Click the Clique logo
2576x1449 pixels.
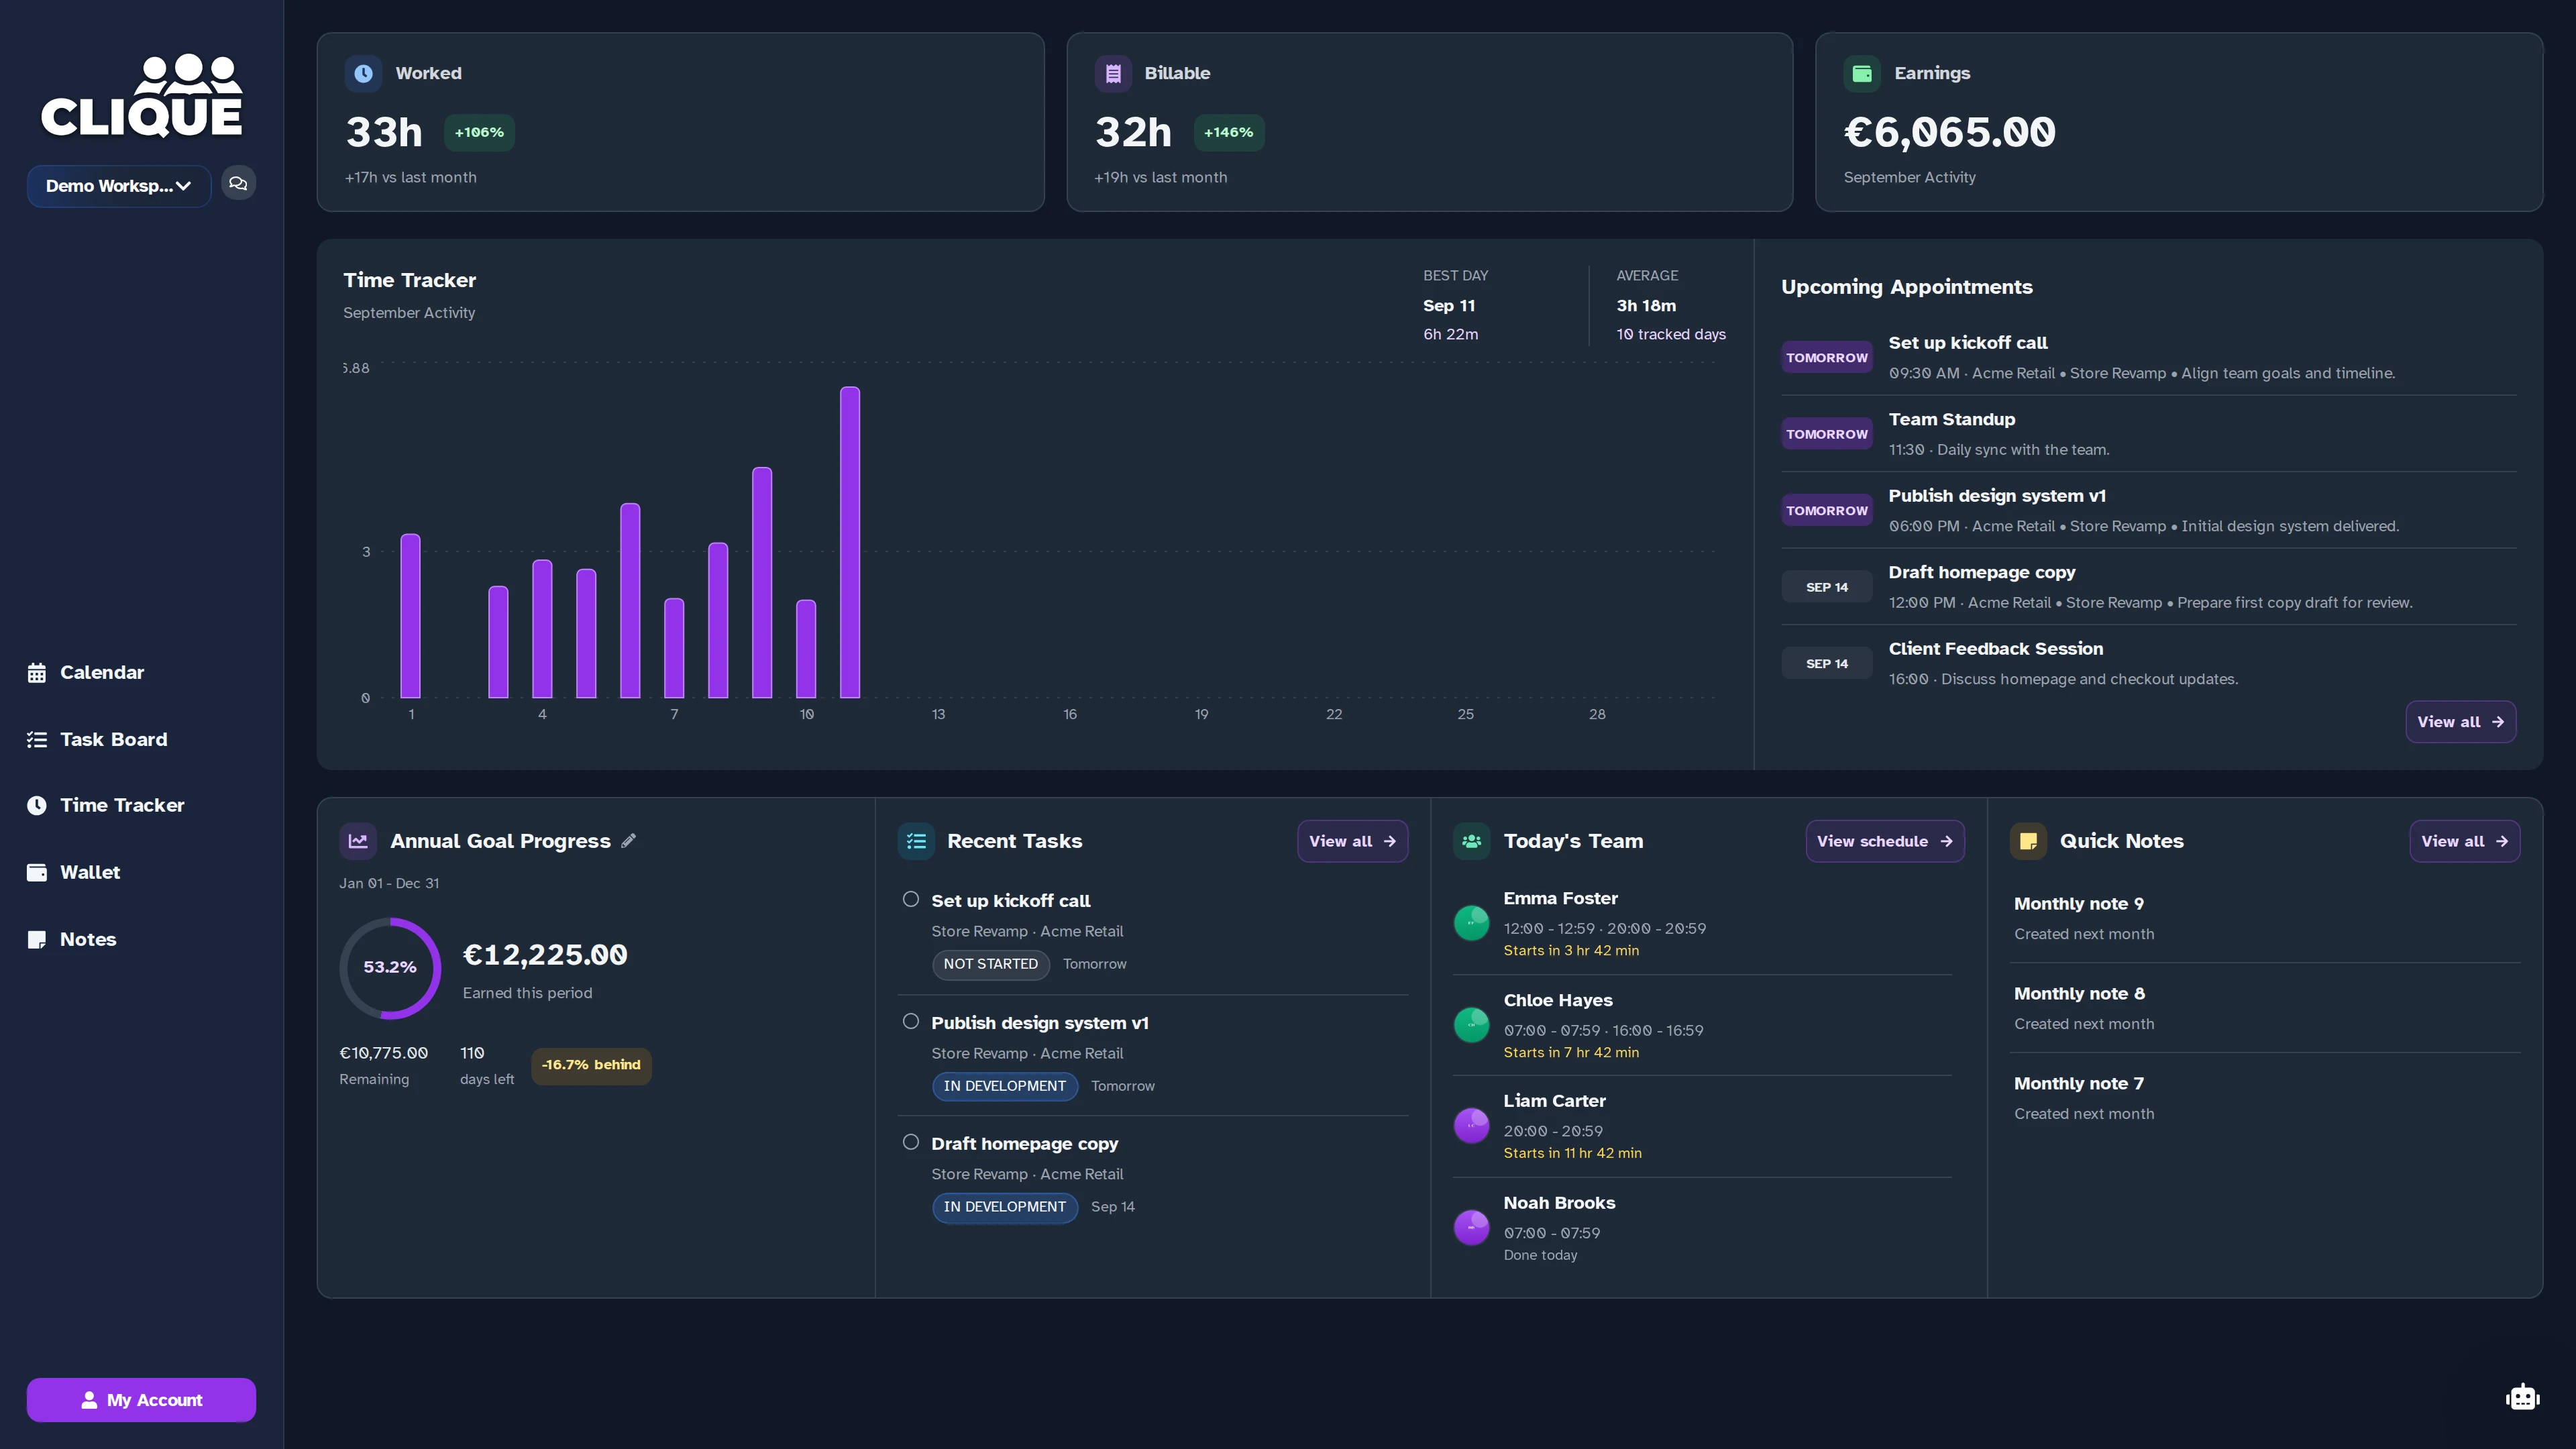click(141, 96)
